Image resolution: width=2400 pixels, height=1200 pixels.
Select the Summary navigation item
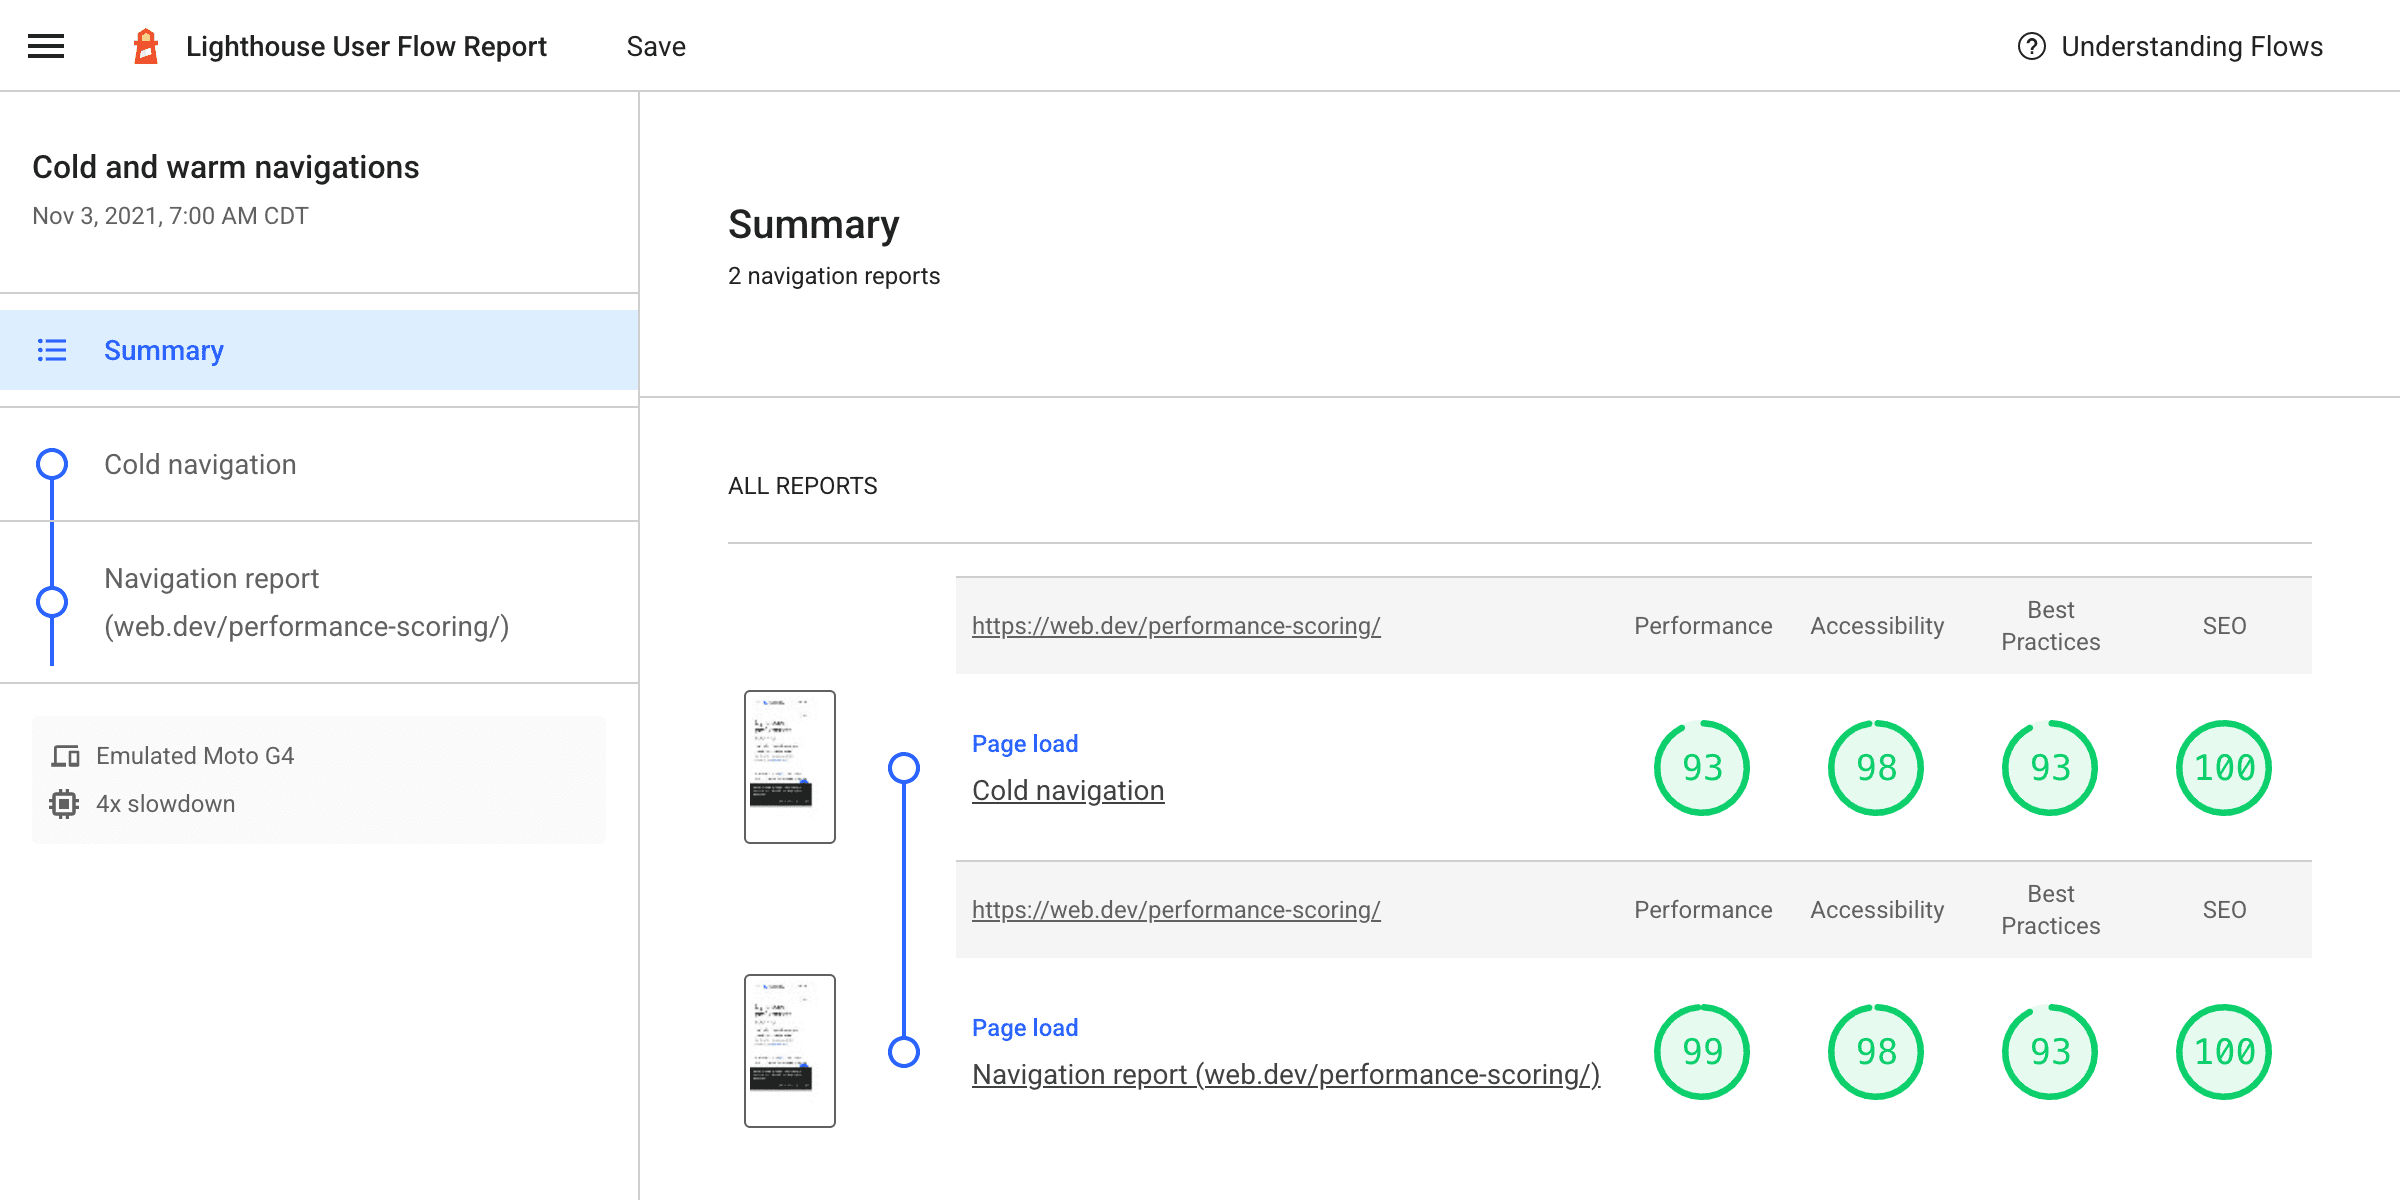(x=164, y=351)
